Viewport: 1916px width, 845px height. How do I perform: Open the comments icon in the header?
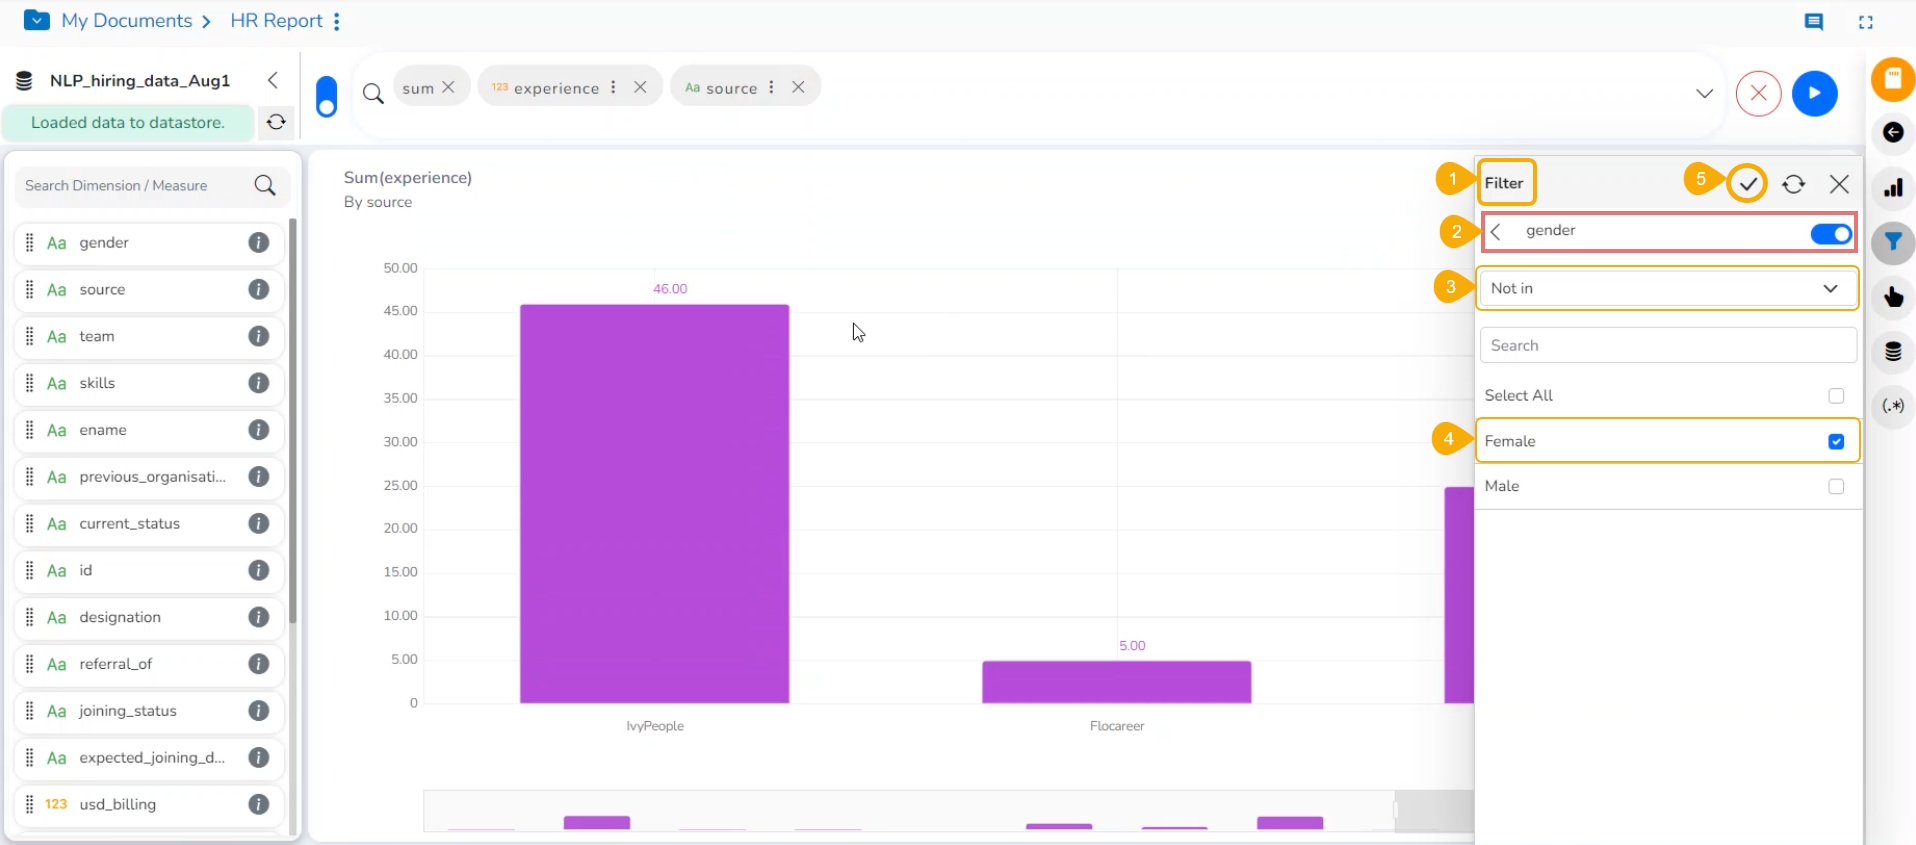(x=1813, y=22)
